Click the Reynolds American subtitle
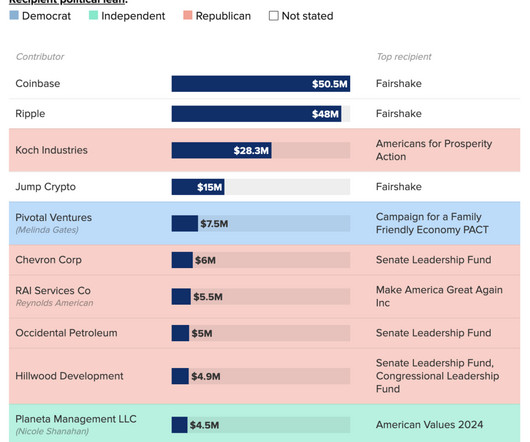The image size is (530, 442). click(54, 303)
